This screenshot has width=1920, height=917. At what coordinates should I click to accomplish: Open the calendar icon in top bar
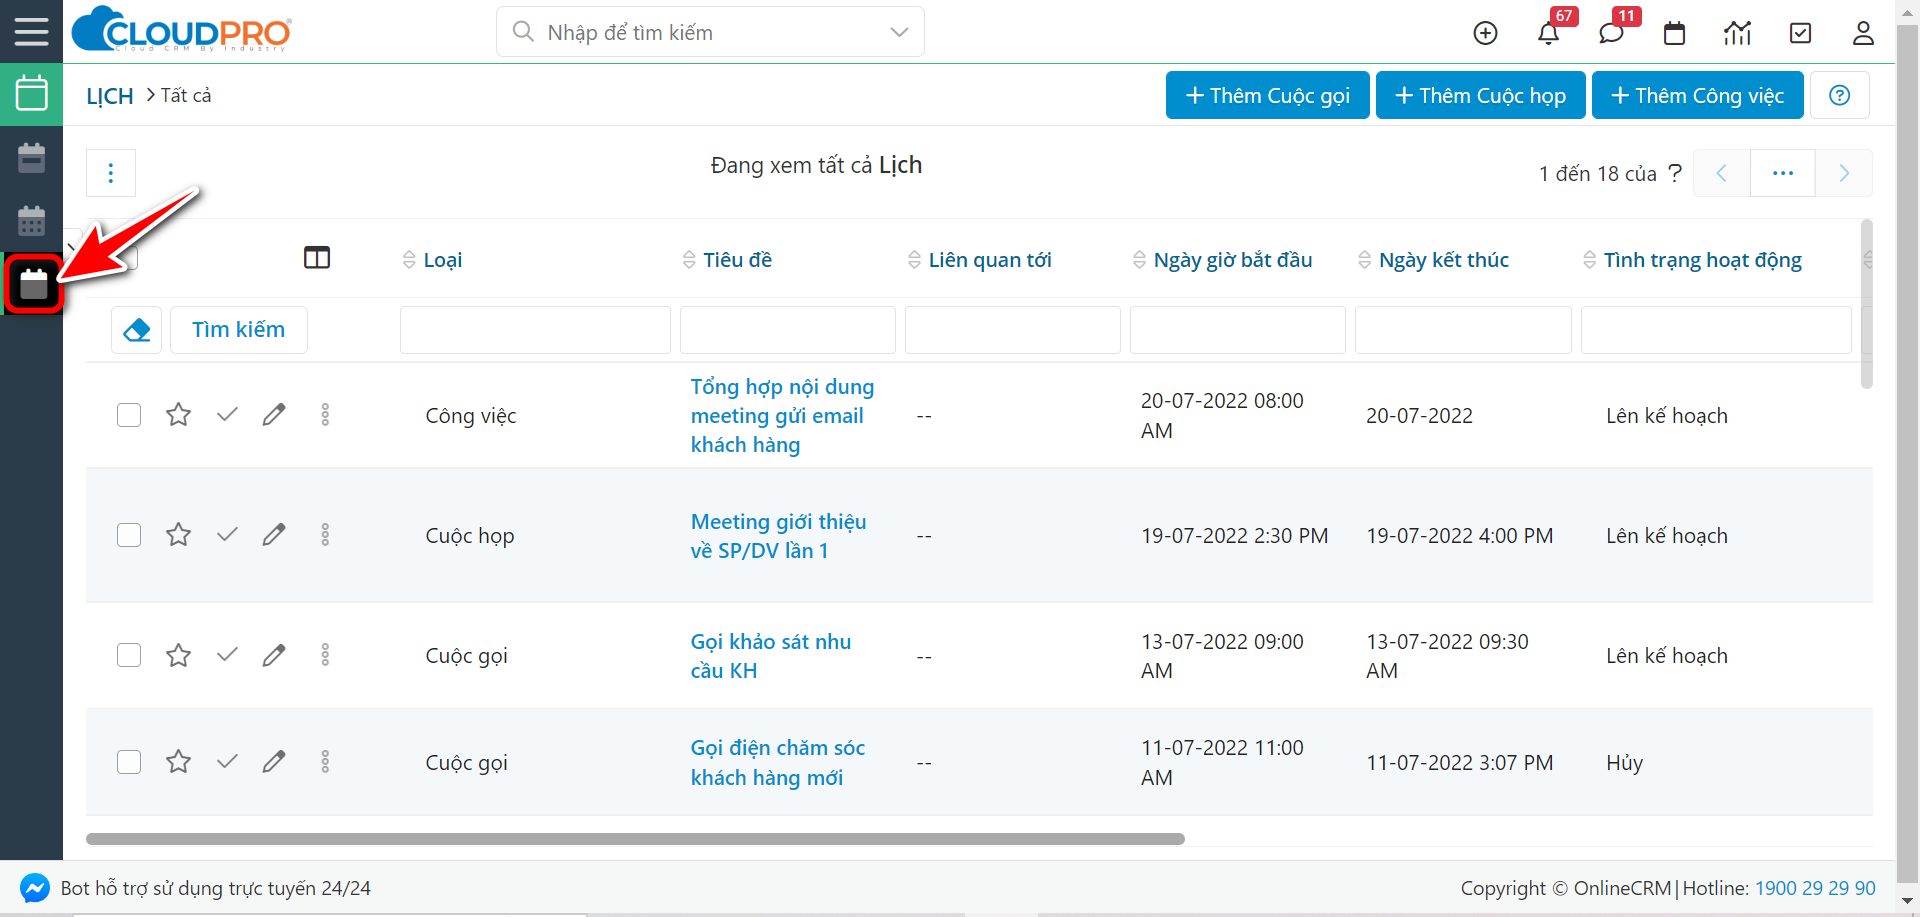(x=1674, y=33)
